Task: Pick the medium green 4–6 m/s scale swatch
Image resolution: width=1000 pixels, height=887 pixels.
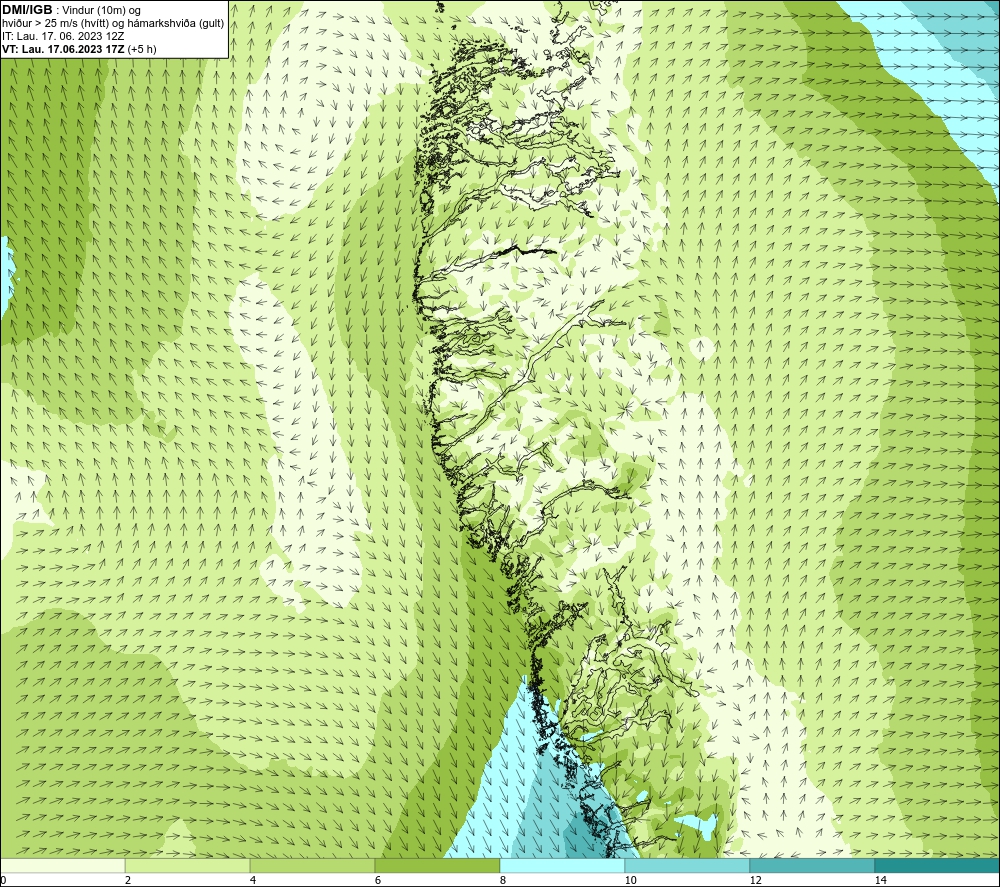Action: [312, 865]
